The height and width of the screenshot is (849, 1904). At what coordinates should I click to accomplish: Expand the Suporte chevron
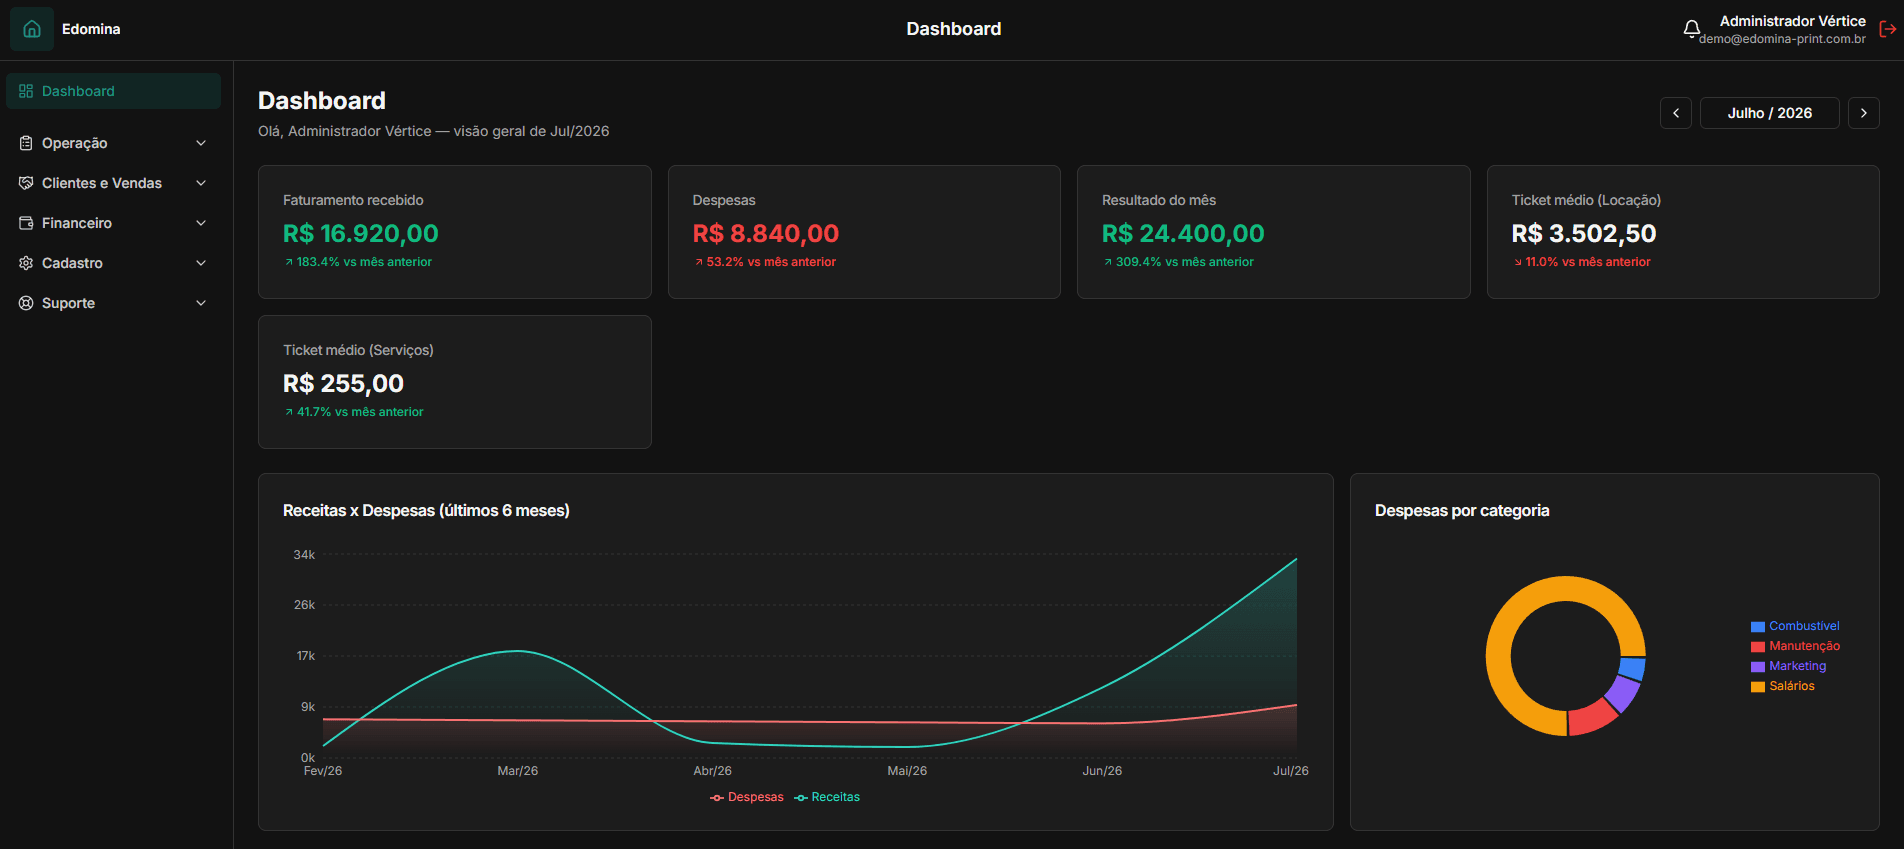click(x=201, y=303)
